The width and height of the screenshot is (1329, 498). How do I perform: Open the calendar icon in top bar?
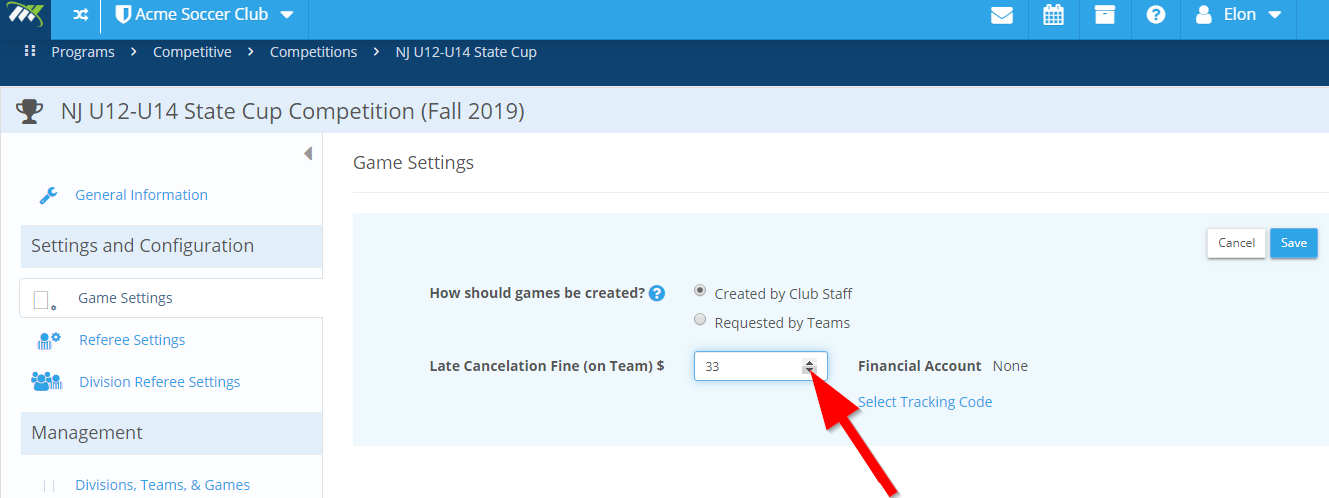[x=1053, y=15]
